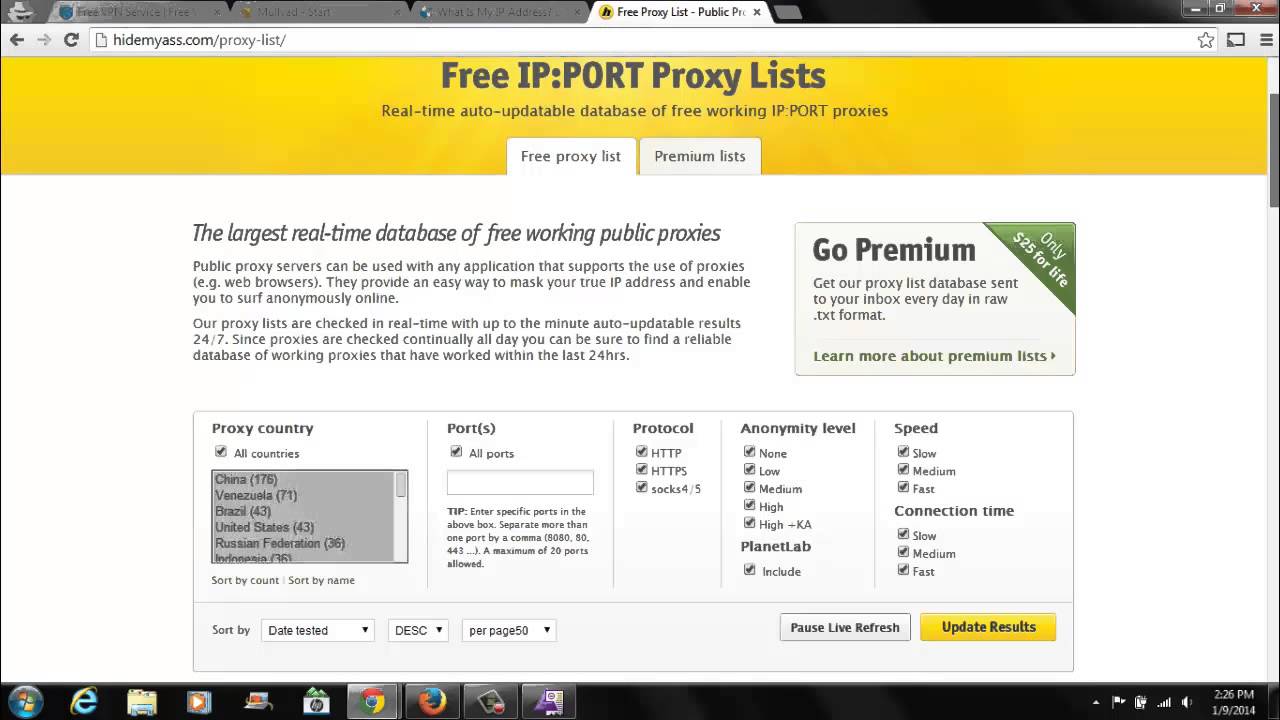Sort countries by name link
This screenshot has width=1280, height=720.
[321, 580]
